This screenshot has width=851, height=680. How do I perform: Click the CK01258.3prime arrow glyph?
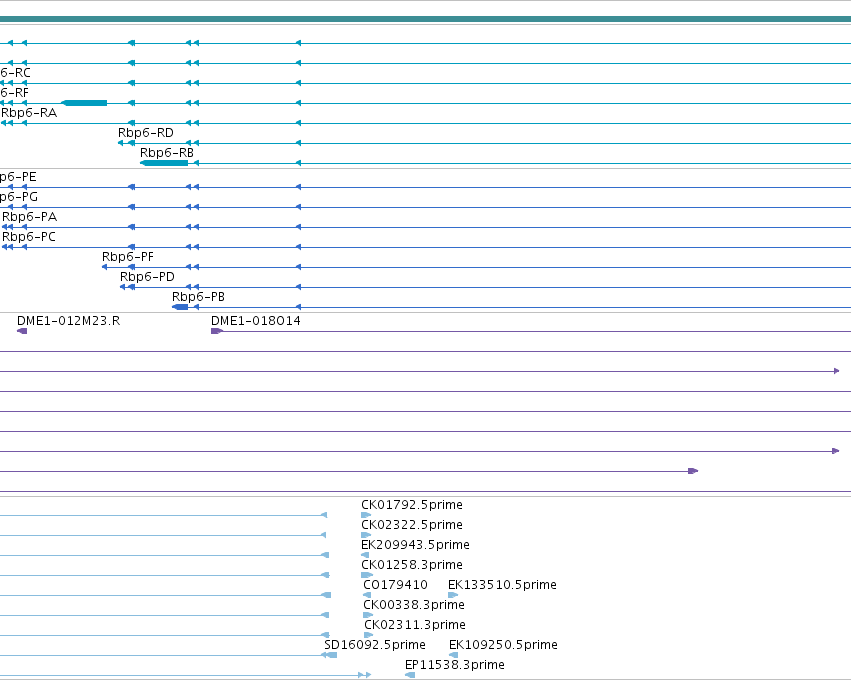pyautogui.click(x=367, y=575)
